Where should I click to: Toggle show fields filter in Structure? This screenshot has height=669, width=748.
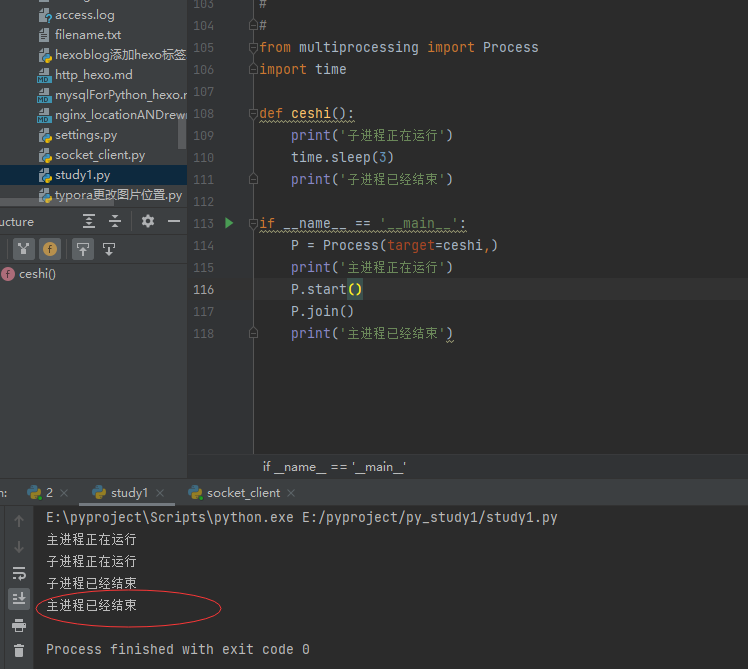(x=50, y=248)
